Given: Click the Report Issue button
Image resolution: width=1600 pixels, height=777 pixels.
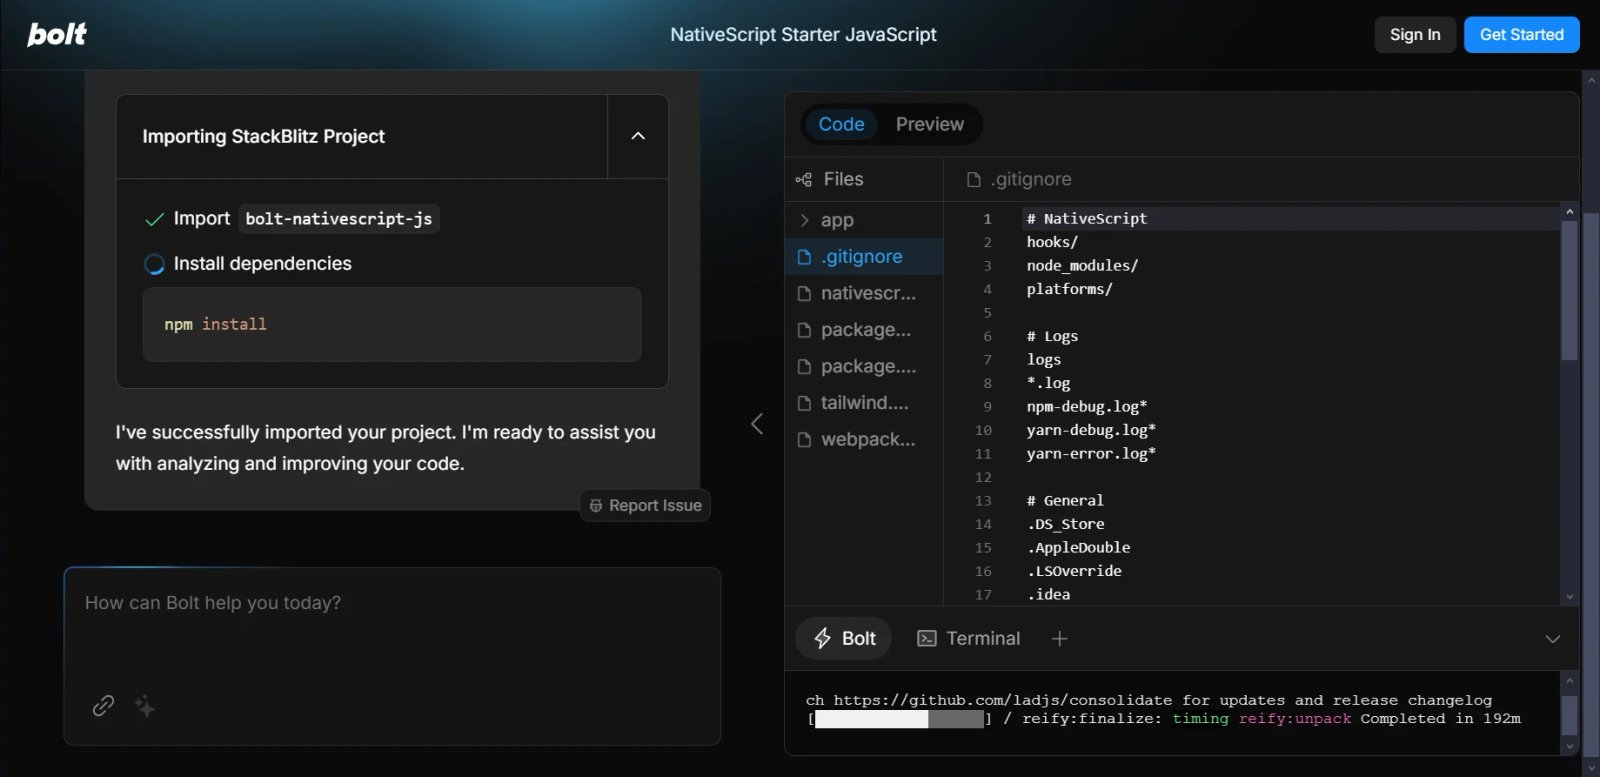Looking at the screenshot, I should pyautogui.click(x=645, y=506).
